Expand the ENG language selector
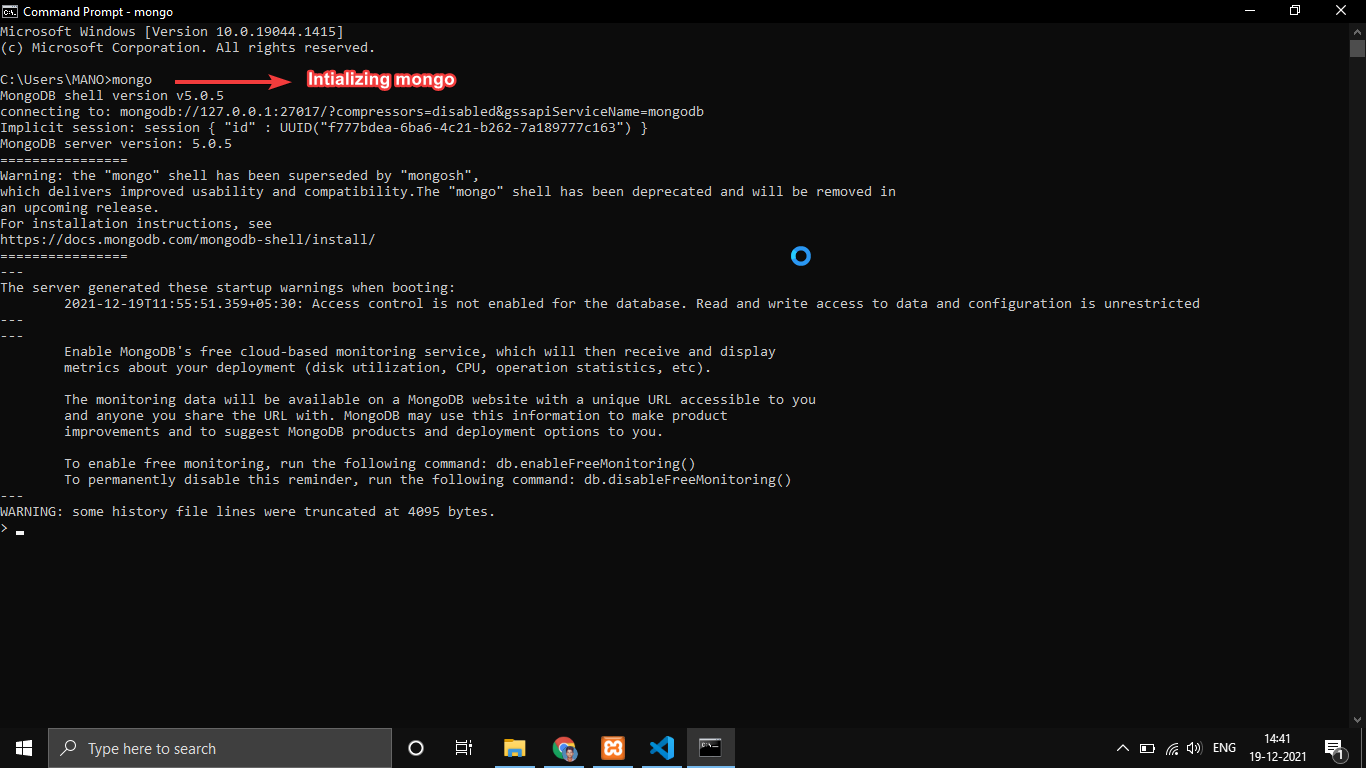 pyautogui.click(x=1224, y=747)
